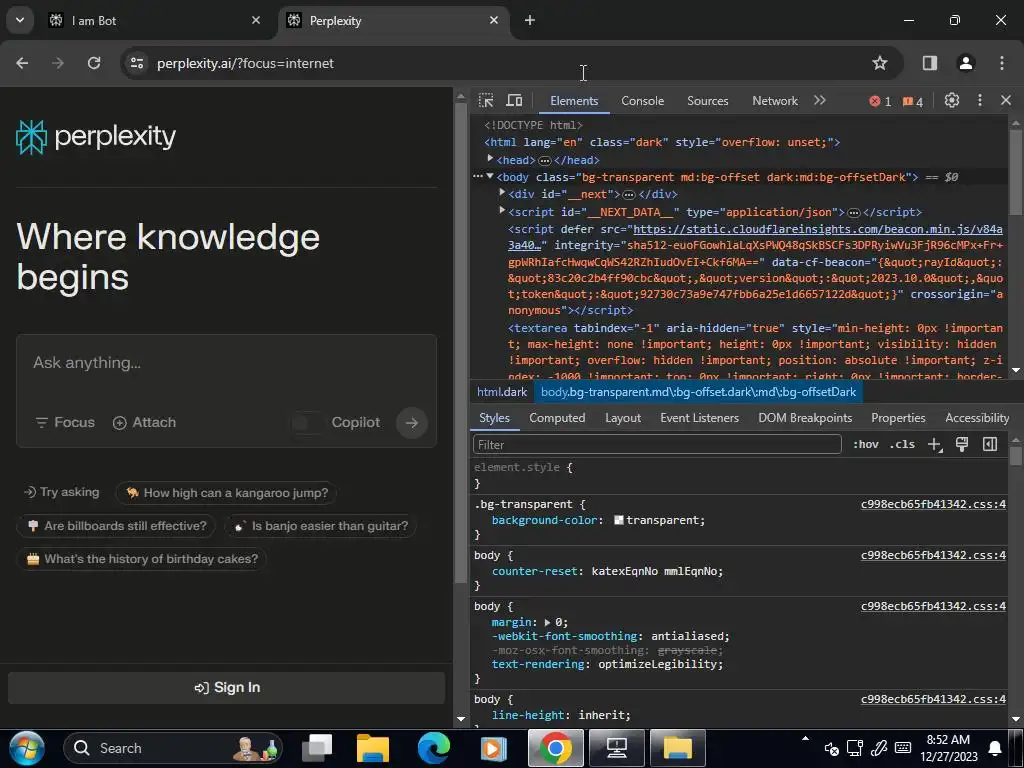1024x768 pixels.
Task: Open Chrome from the taskbar
Action: pos(555,748)
